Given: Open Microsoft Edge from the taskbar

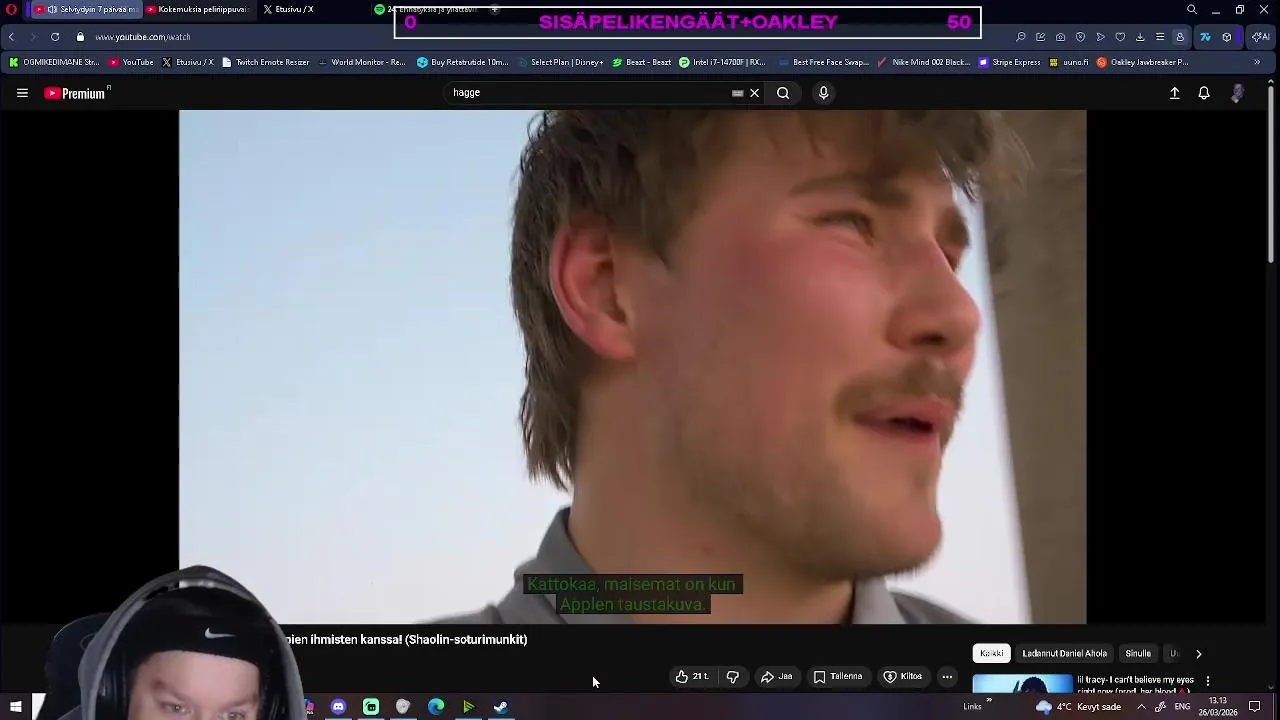Looking at the screenshot, I should point(436,707).
